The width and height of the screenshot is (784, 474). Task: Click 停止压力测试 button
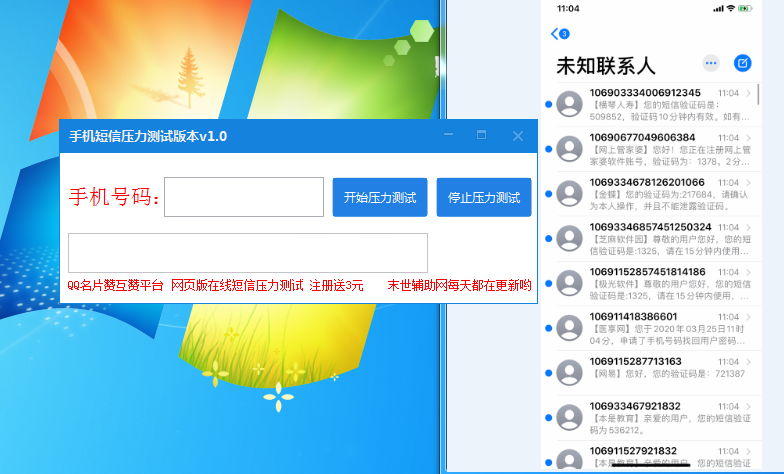tap(484, 198)
